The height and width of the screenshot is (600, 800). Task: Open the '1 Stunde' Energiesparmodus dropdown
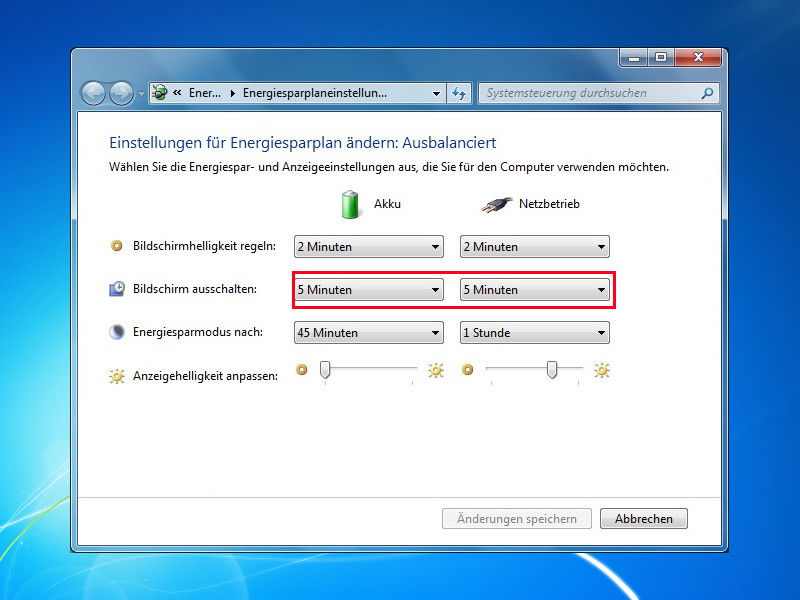click(x=535, y=332)
